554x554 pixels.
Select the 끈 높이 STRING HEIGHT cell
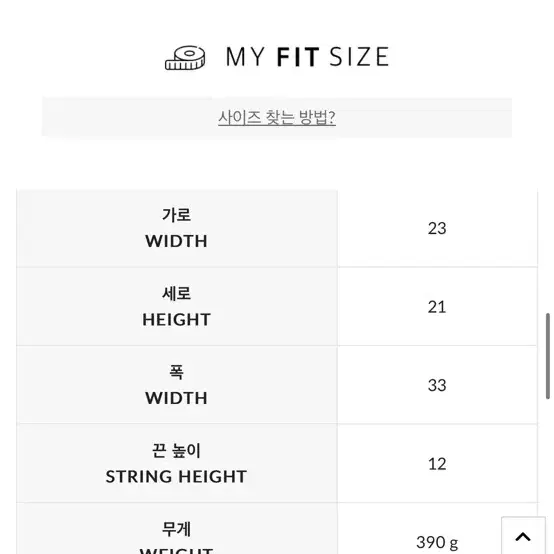(177, 464)
